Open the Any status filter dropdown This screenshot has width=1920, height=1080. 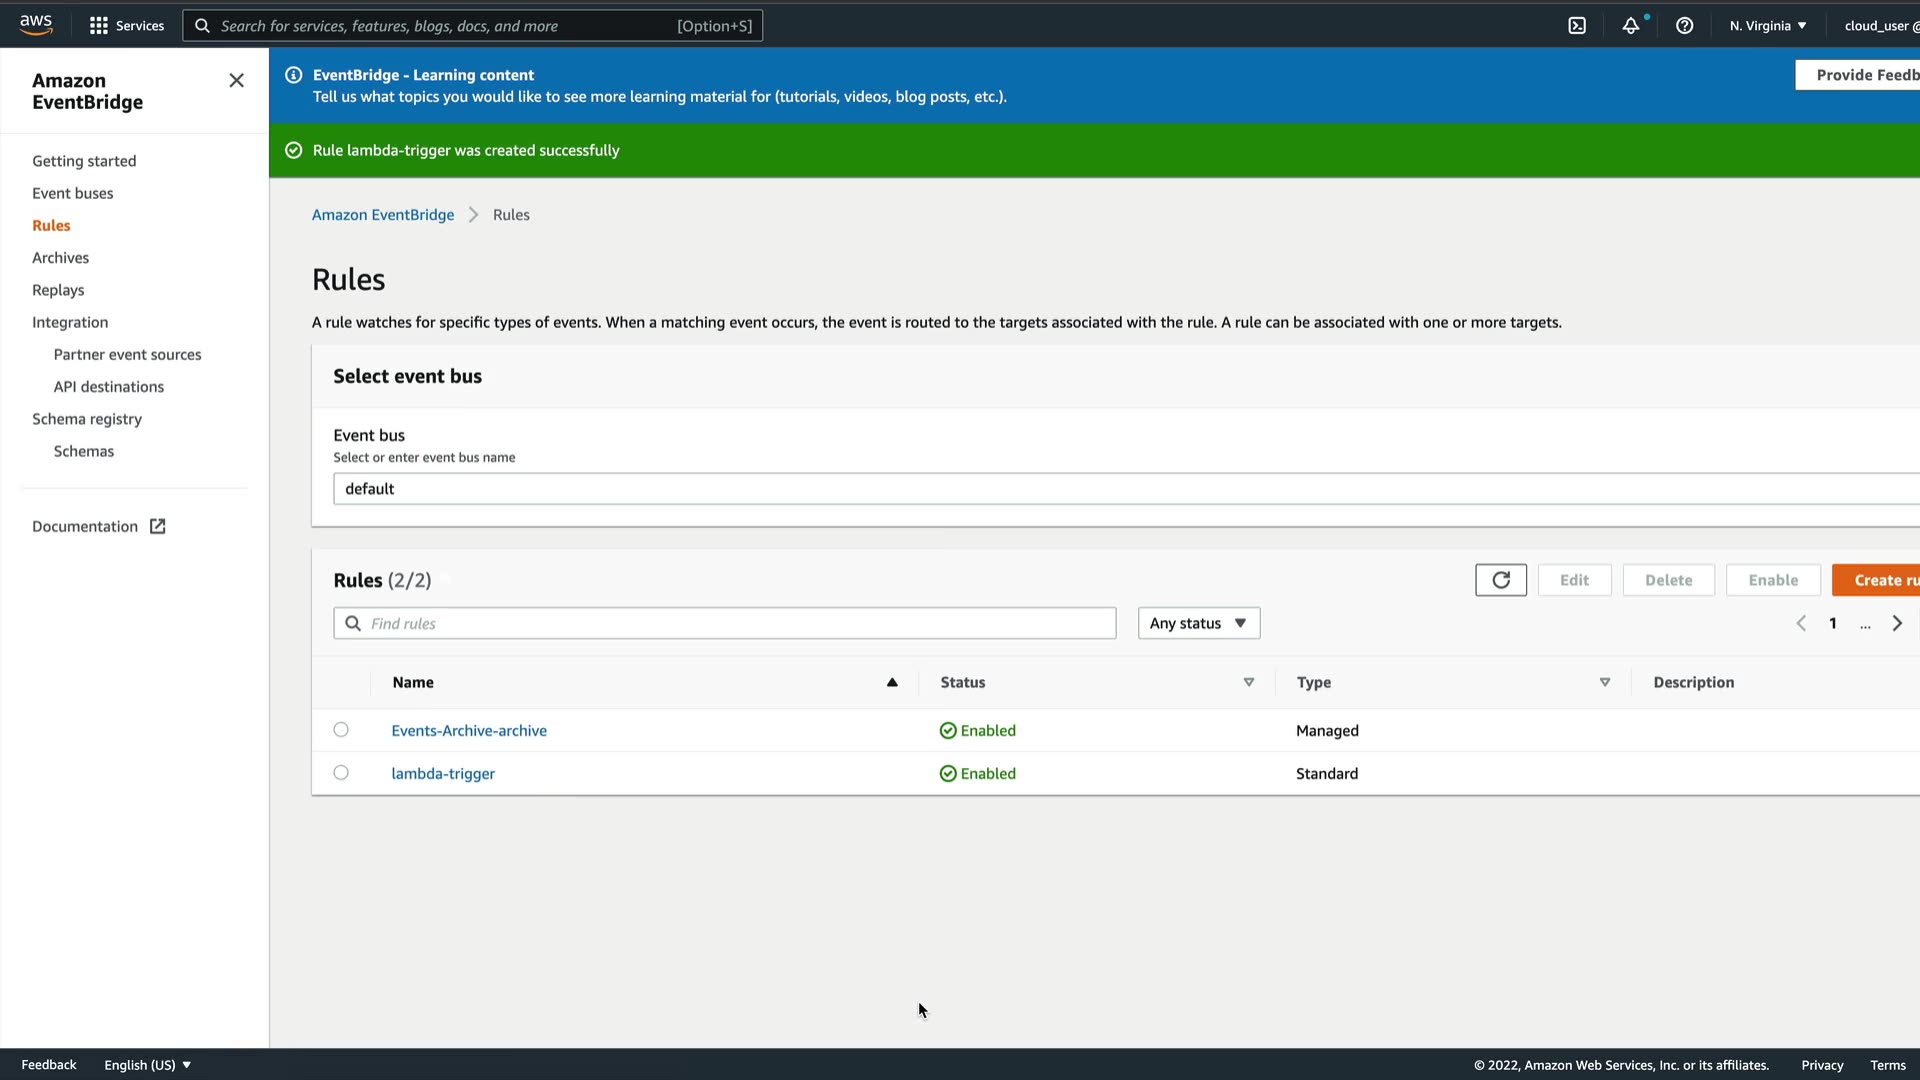[x=1198, y=623]
